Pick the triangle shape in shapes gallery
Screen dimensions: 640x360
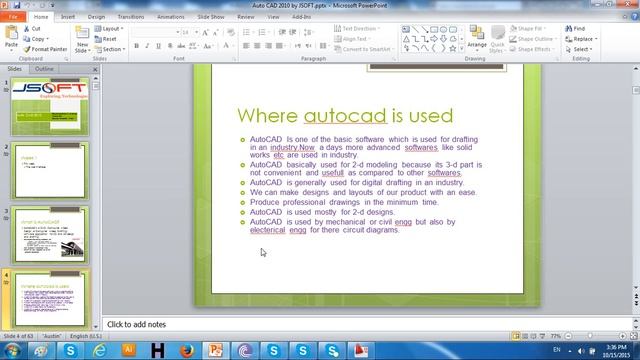[x=406, y=39]
